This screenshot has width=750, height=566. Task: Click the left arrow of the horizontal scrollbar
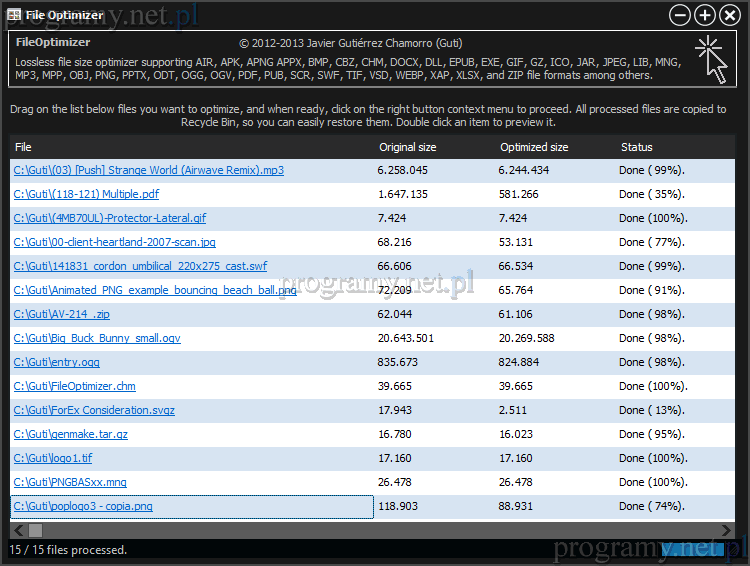(17, 530)
